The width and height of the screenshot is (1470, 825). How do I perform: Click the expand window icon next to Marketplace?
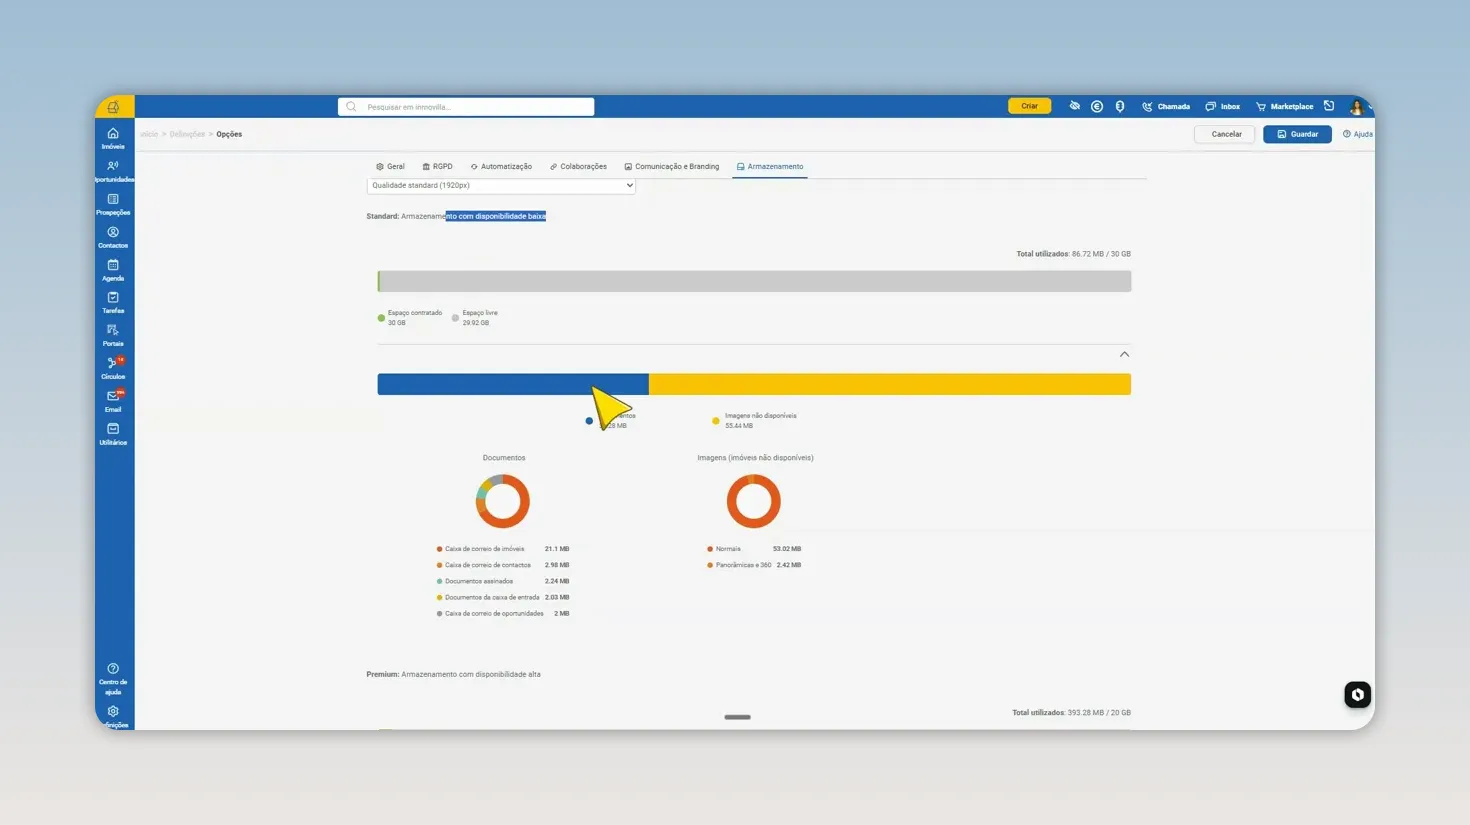click(1329, 106)
